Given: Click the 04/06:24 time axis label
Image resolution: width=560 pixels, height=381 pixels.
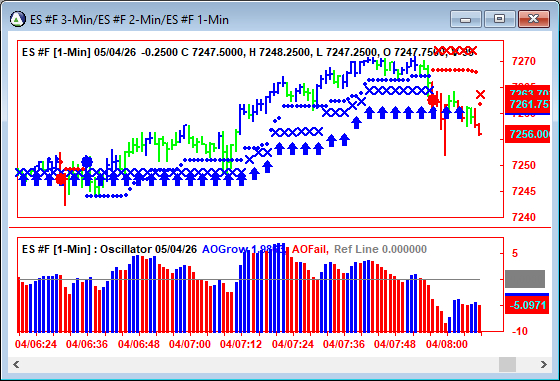Looking at the screenshot, I should [x=36, y=344].
